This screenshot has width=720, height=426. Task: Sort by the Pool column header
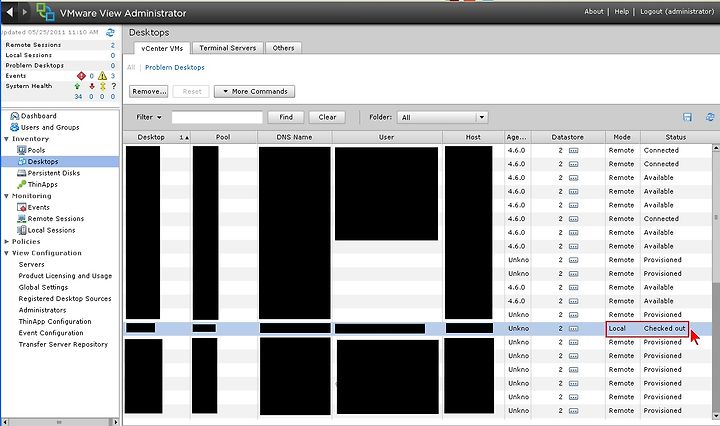click(x=223, y=137)
